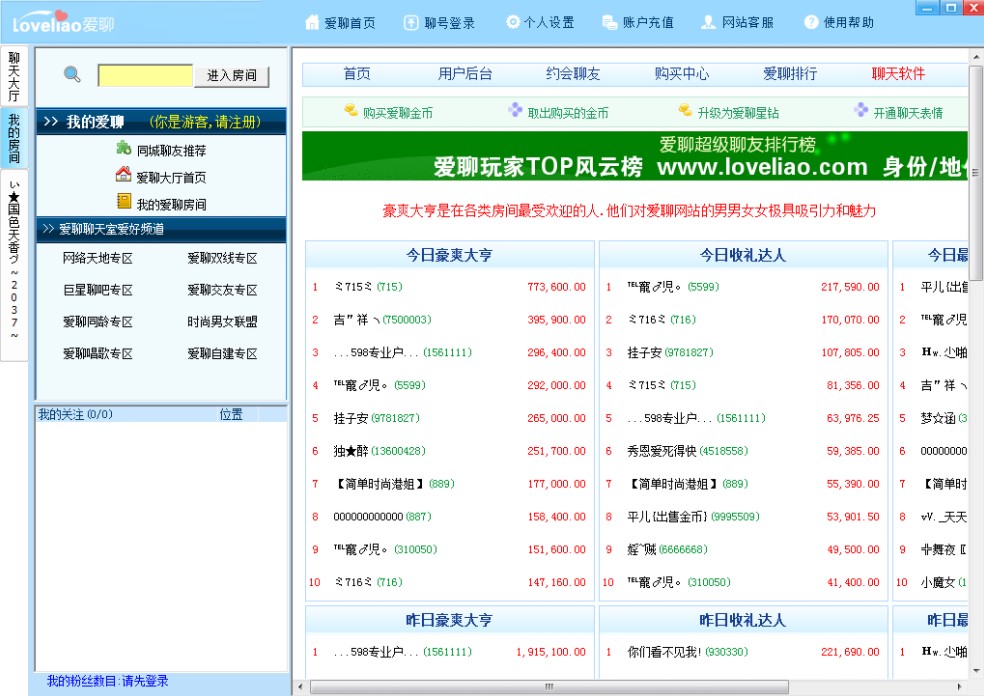The height and width of the screenshot is (696, 984).
Task: Open 网站客服 customer service icon
Action: click(708, 22)
